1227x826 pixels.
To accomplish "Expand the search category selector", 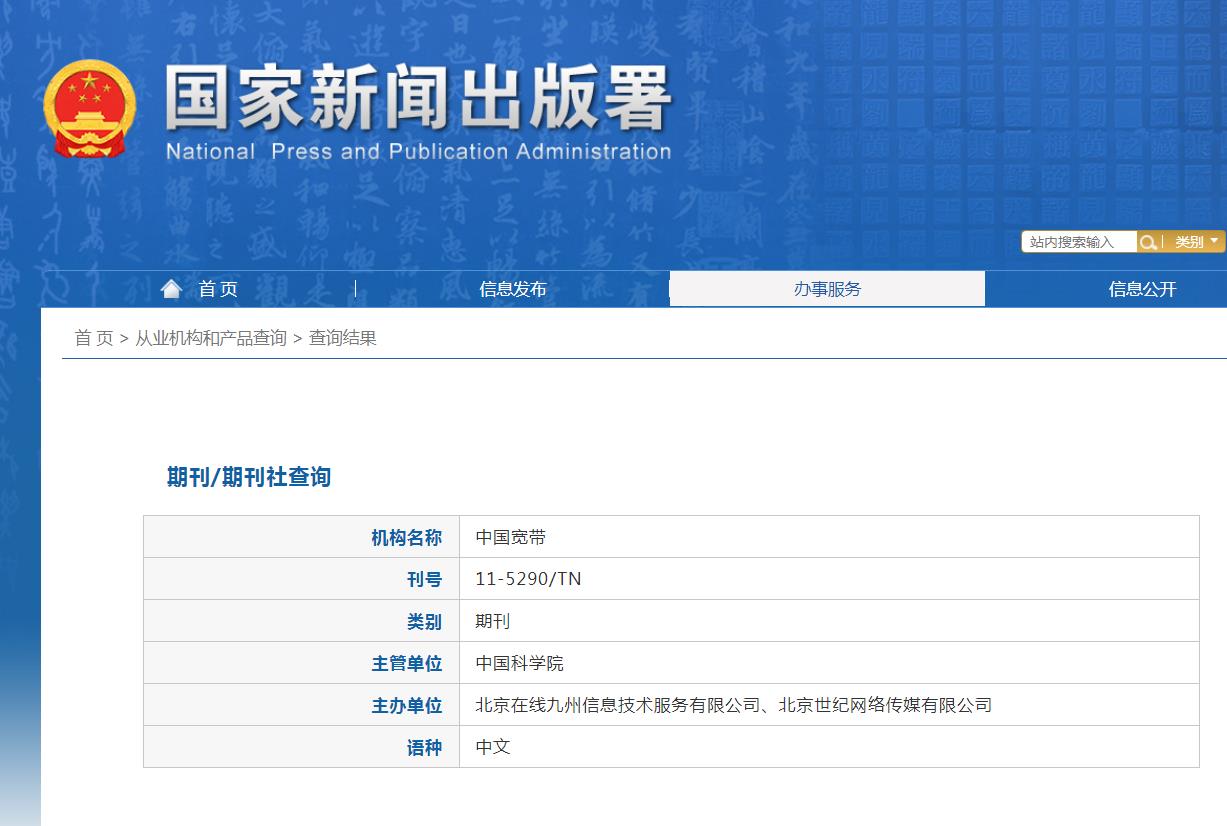I will pos(1196,241).
